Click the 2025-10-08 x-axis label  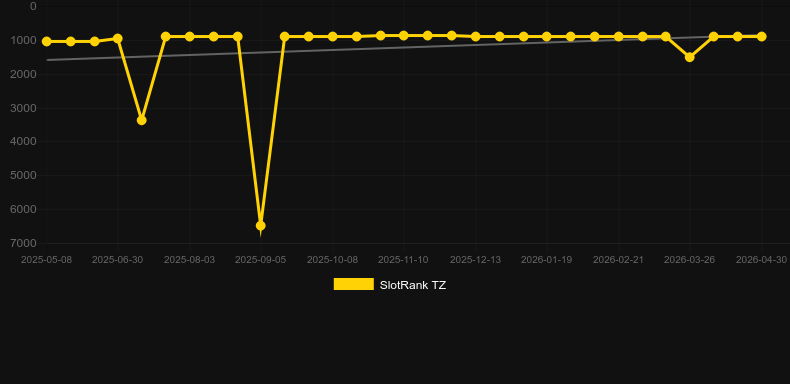(333, 260)
